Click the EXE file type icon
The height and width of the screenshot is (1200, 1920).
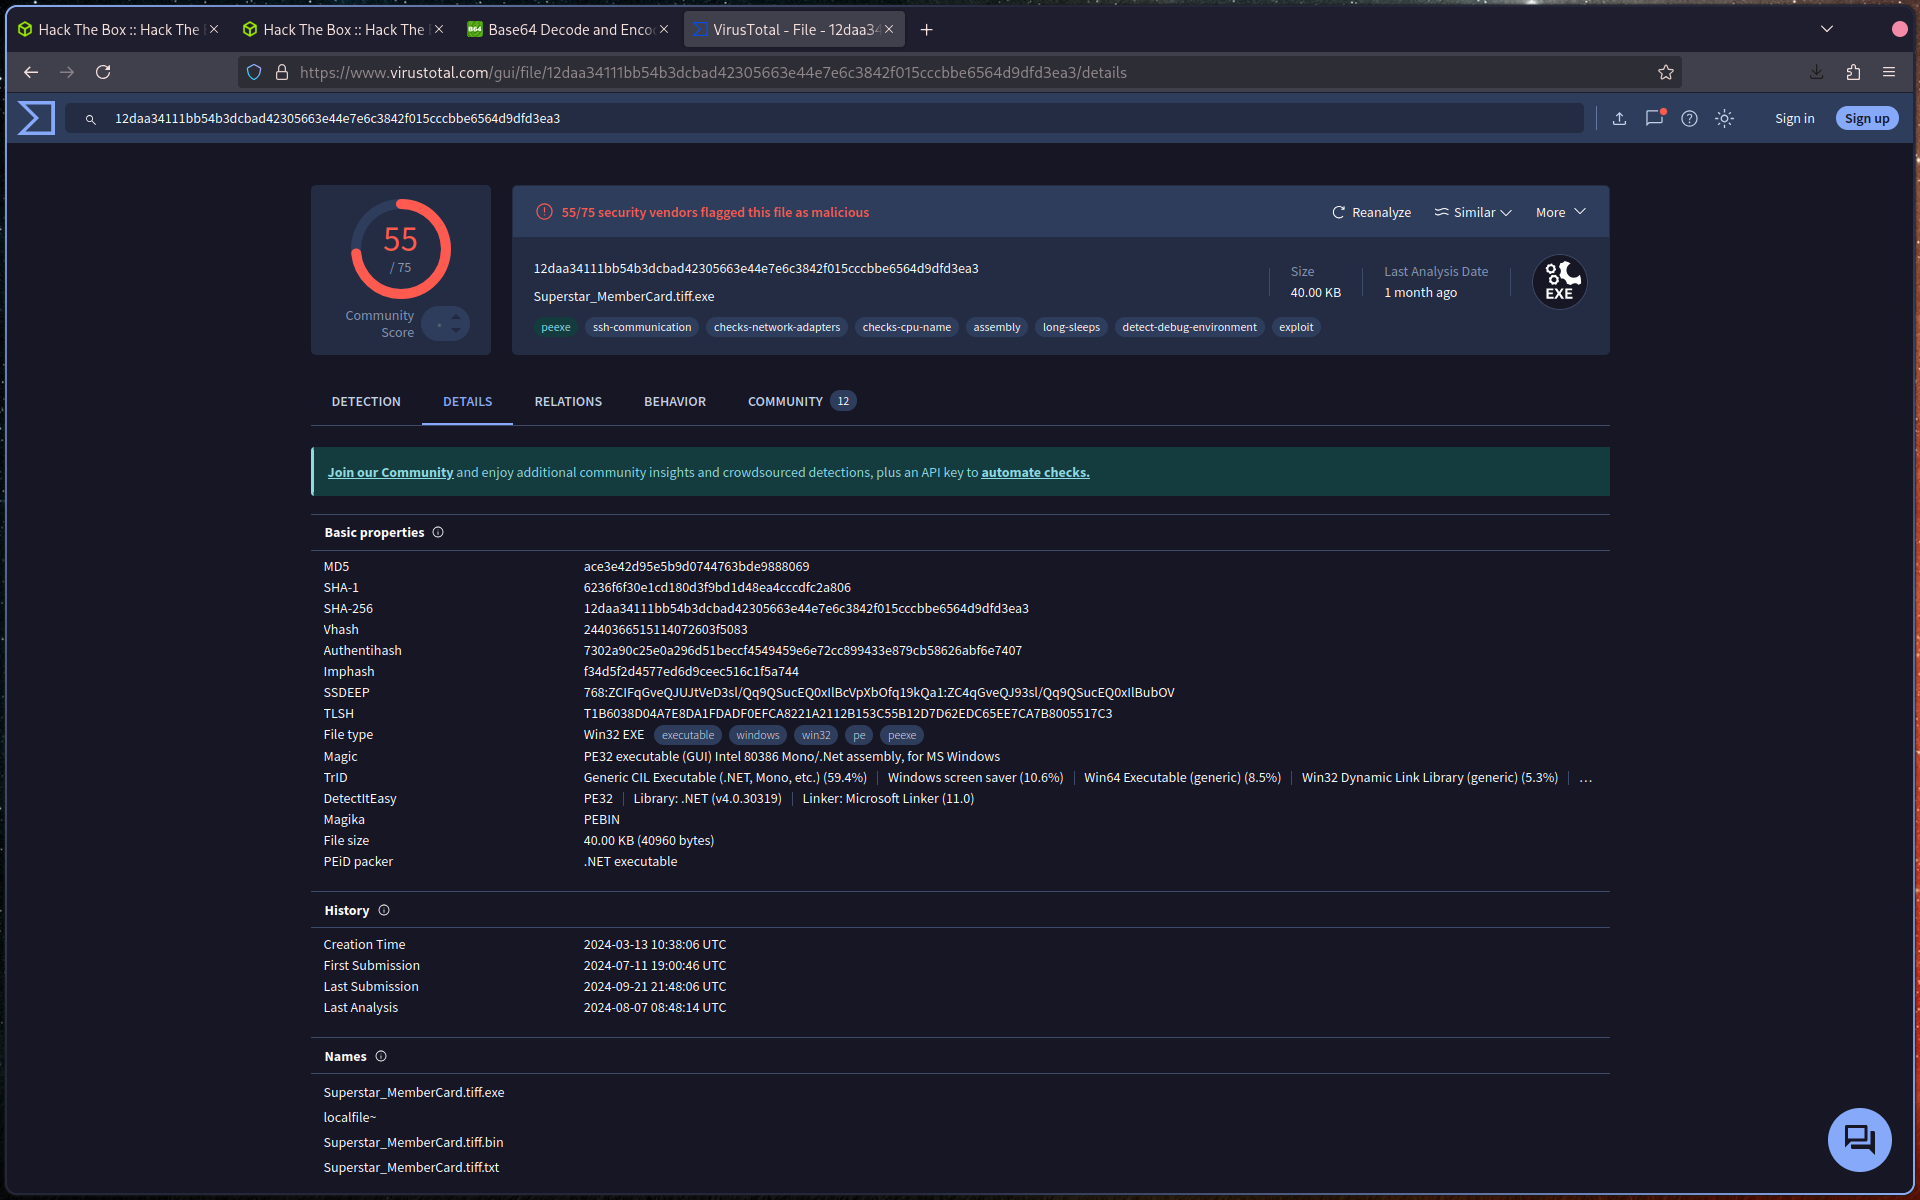click(1559, 282)
